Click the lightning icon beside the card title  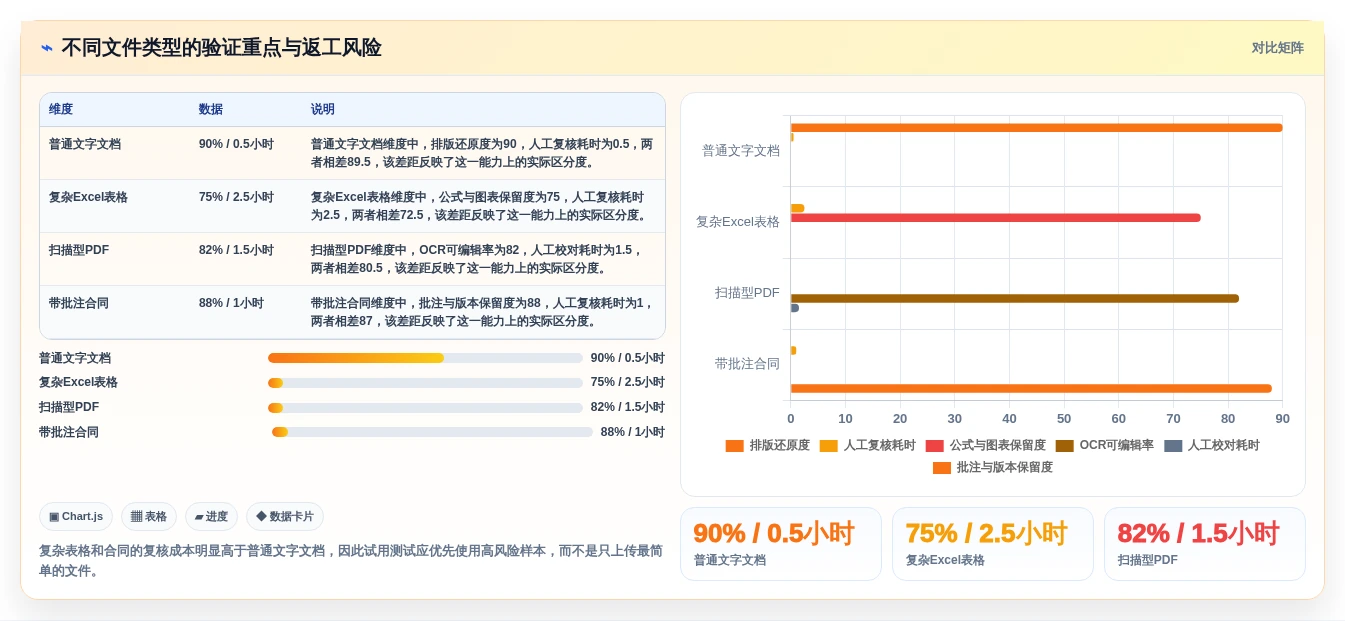coord(47,48)
